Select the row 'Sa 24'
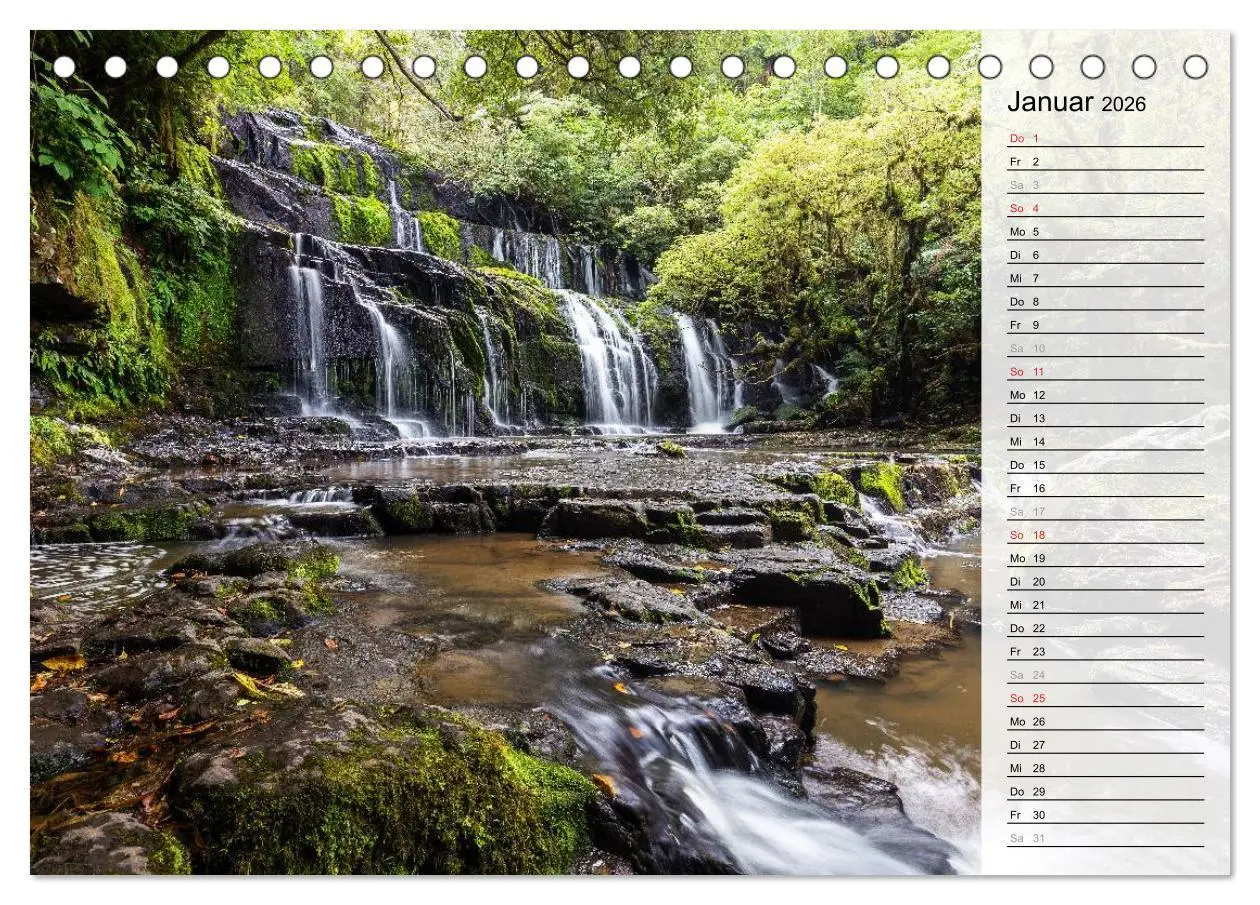 [x=1105, y=674]
